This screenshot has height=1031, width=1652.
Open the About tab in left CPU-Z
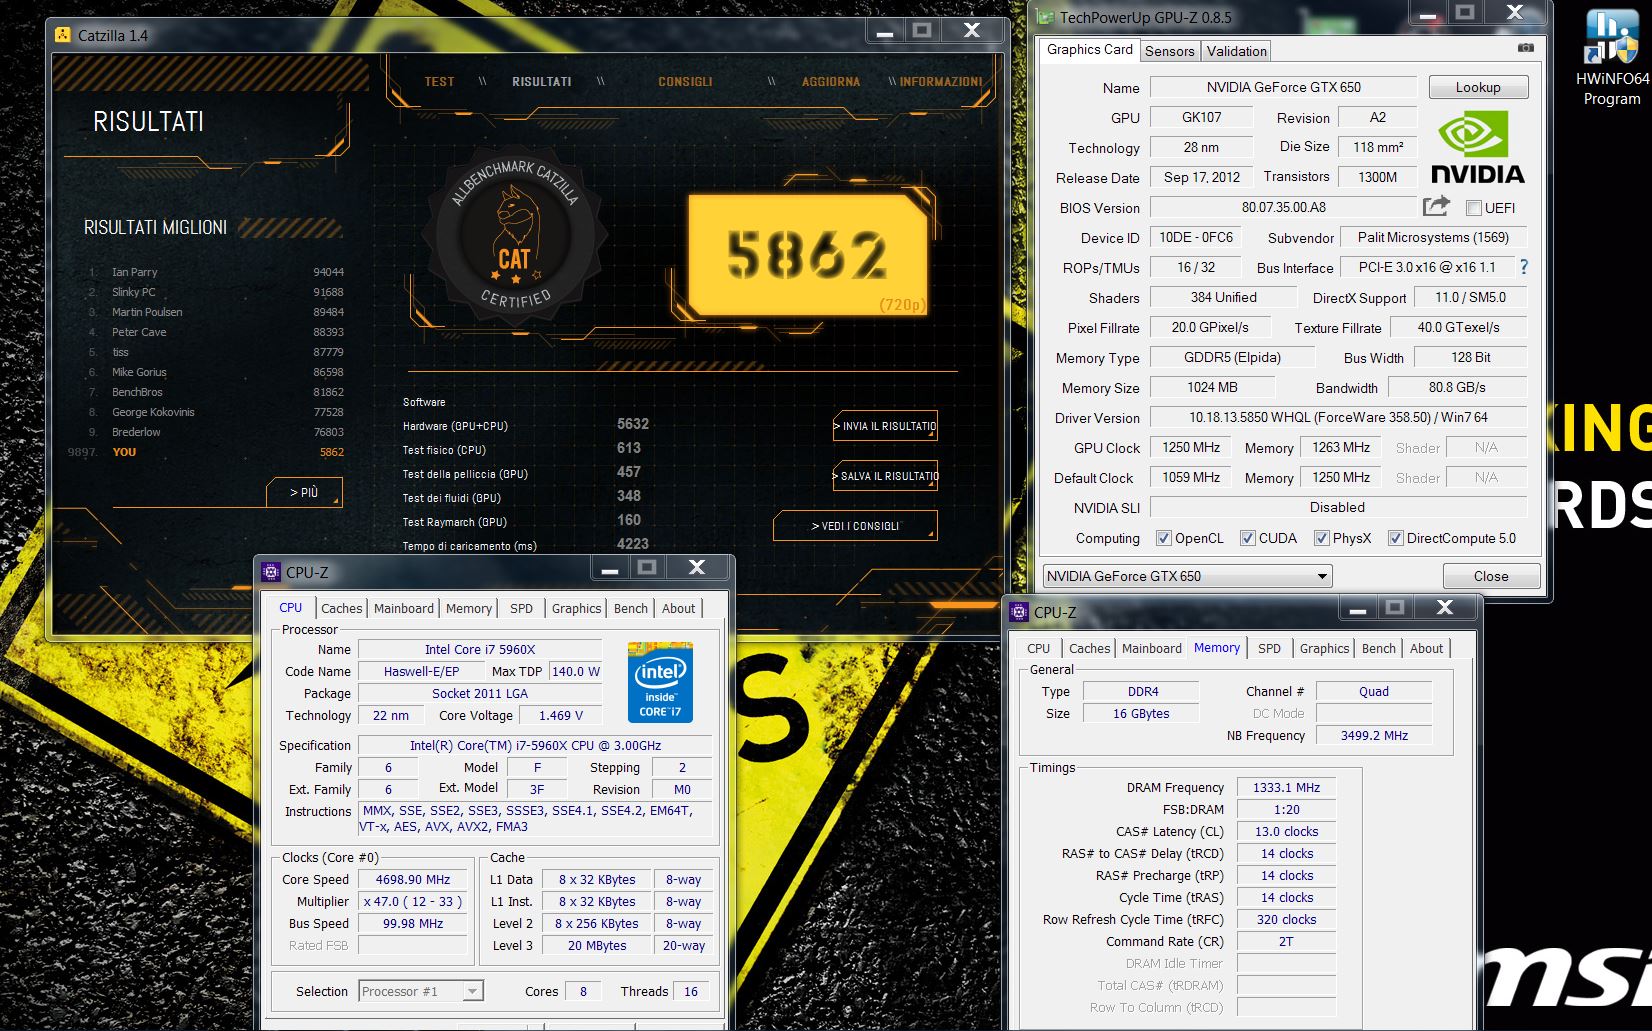[x=678, y=608]
